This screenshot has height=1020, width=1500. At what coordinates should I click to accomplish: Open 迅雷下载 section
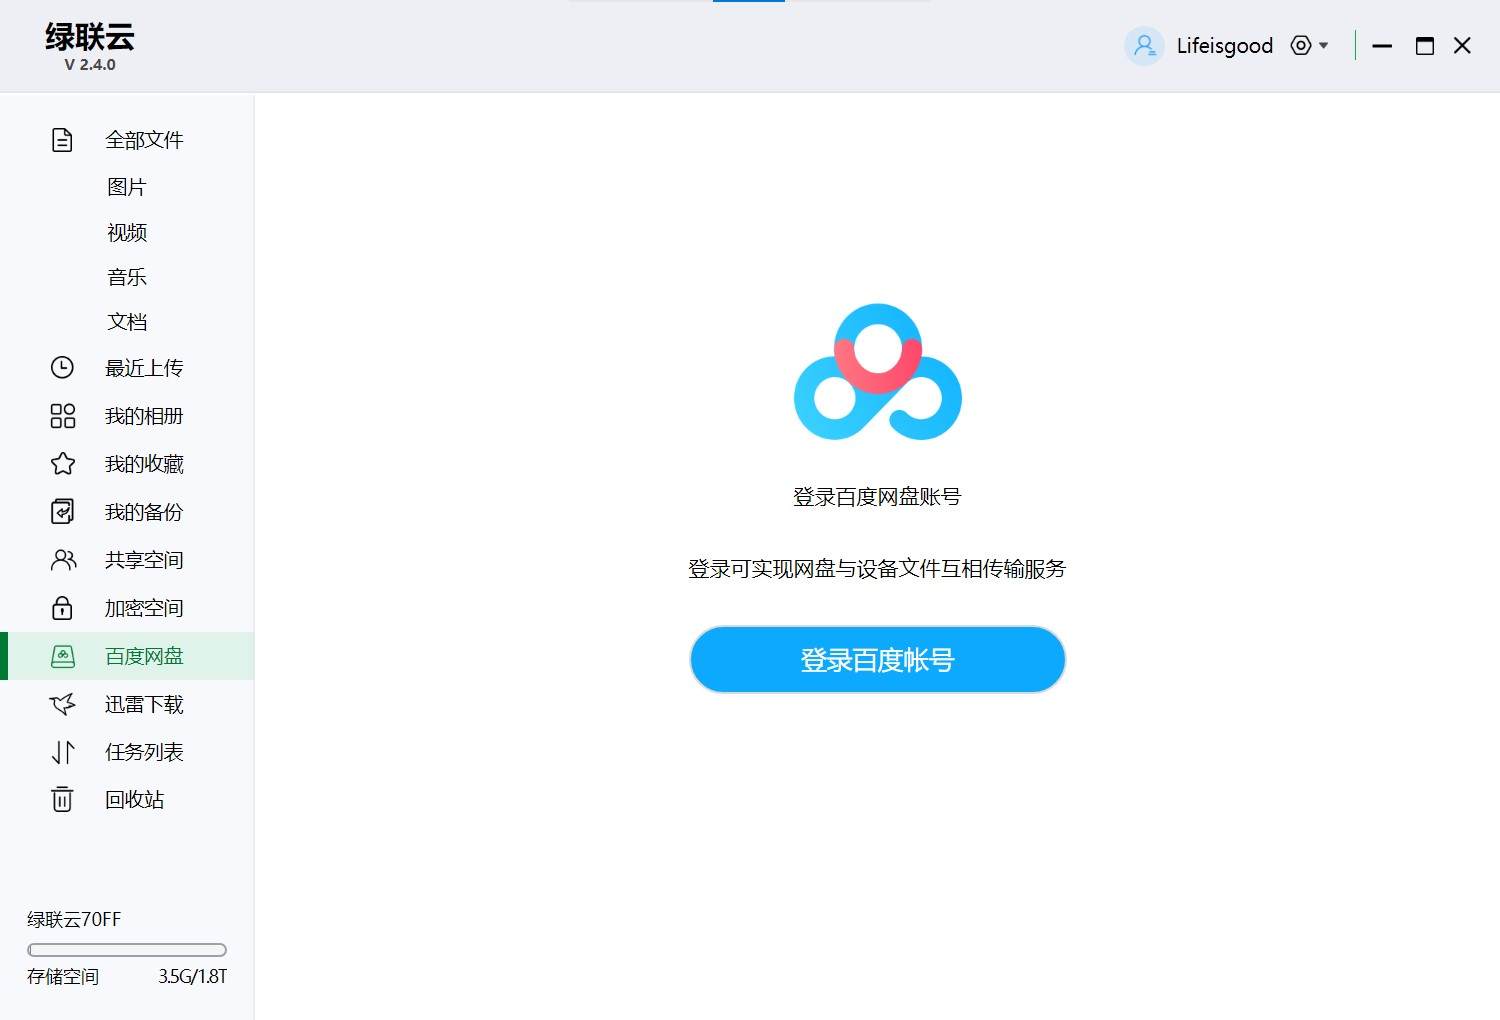coord(144,704)
